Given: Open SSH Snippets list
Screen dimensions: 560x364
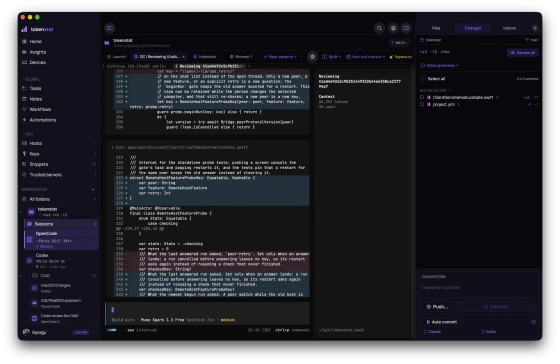Looking at the screenshot, I should [39, 164].
